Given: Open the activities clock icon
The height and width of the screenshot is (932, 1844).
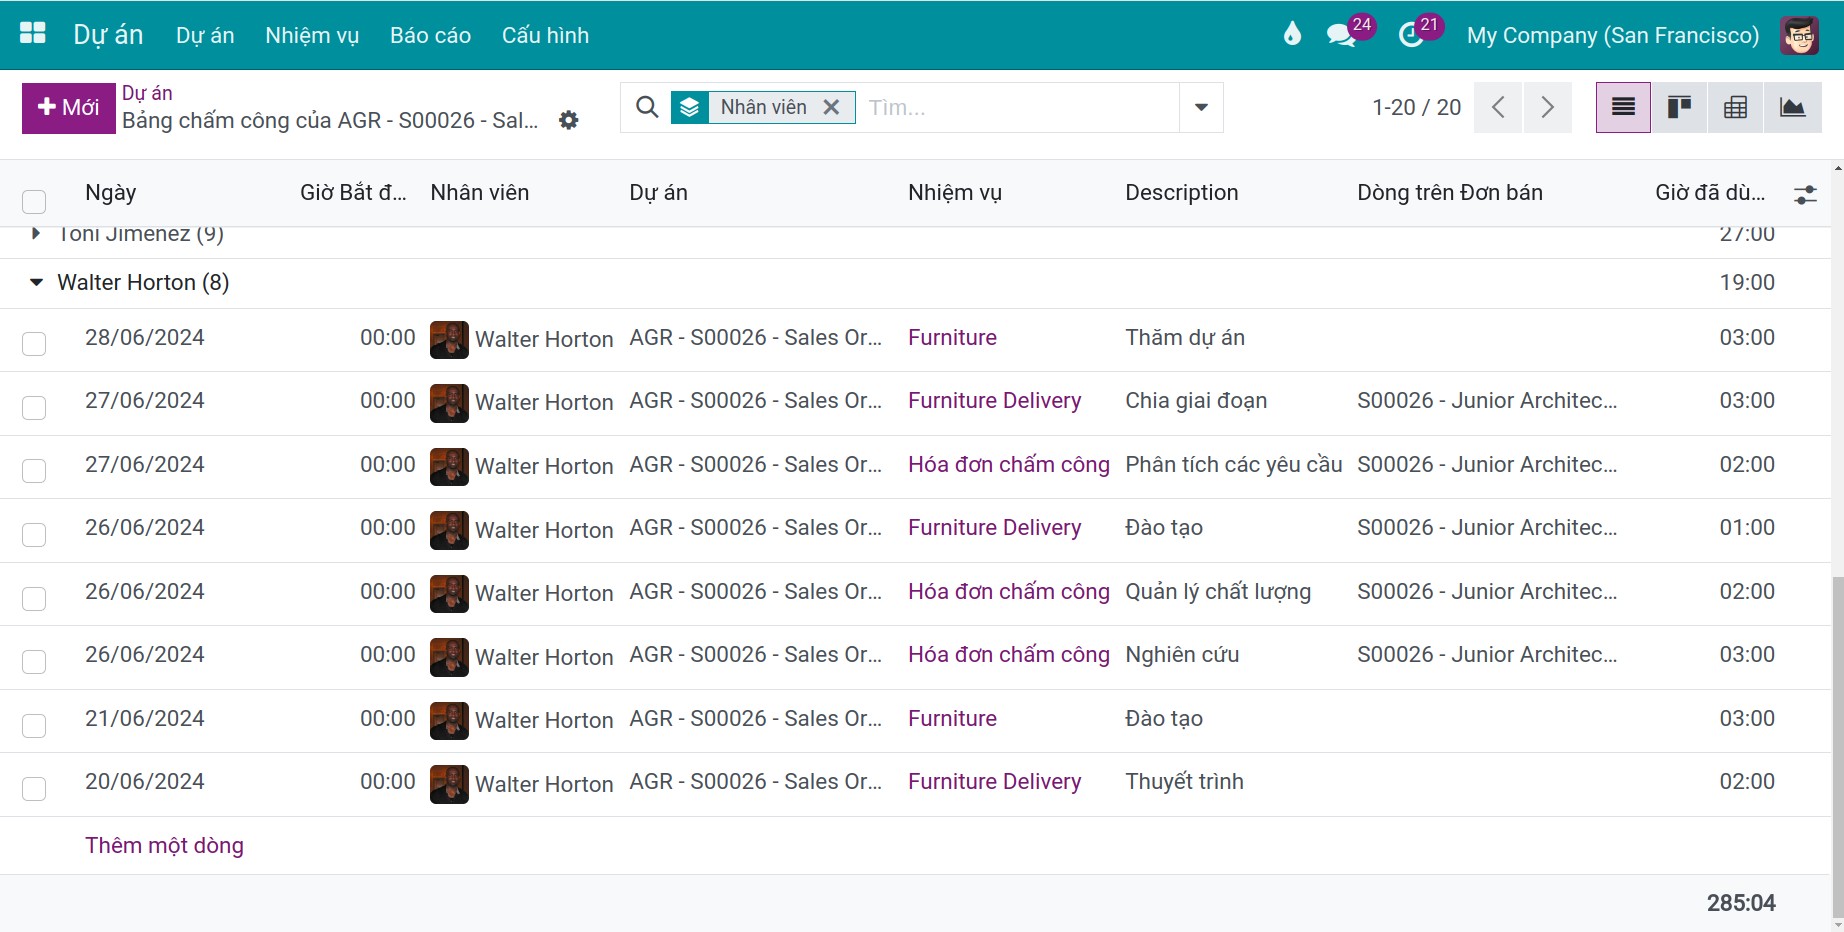Looking at the screenshot, I should (x=1410, y=35).
